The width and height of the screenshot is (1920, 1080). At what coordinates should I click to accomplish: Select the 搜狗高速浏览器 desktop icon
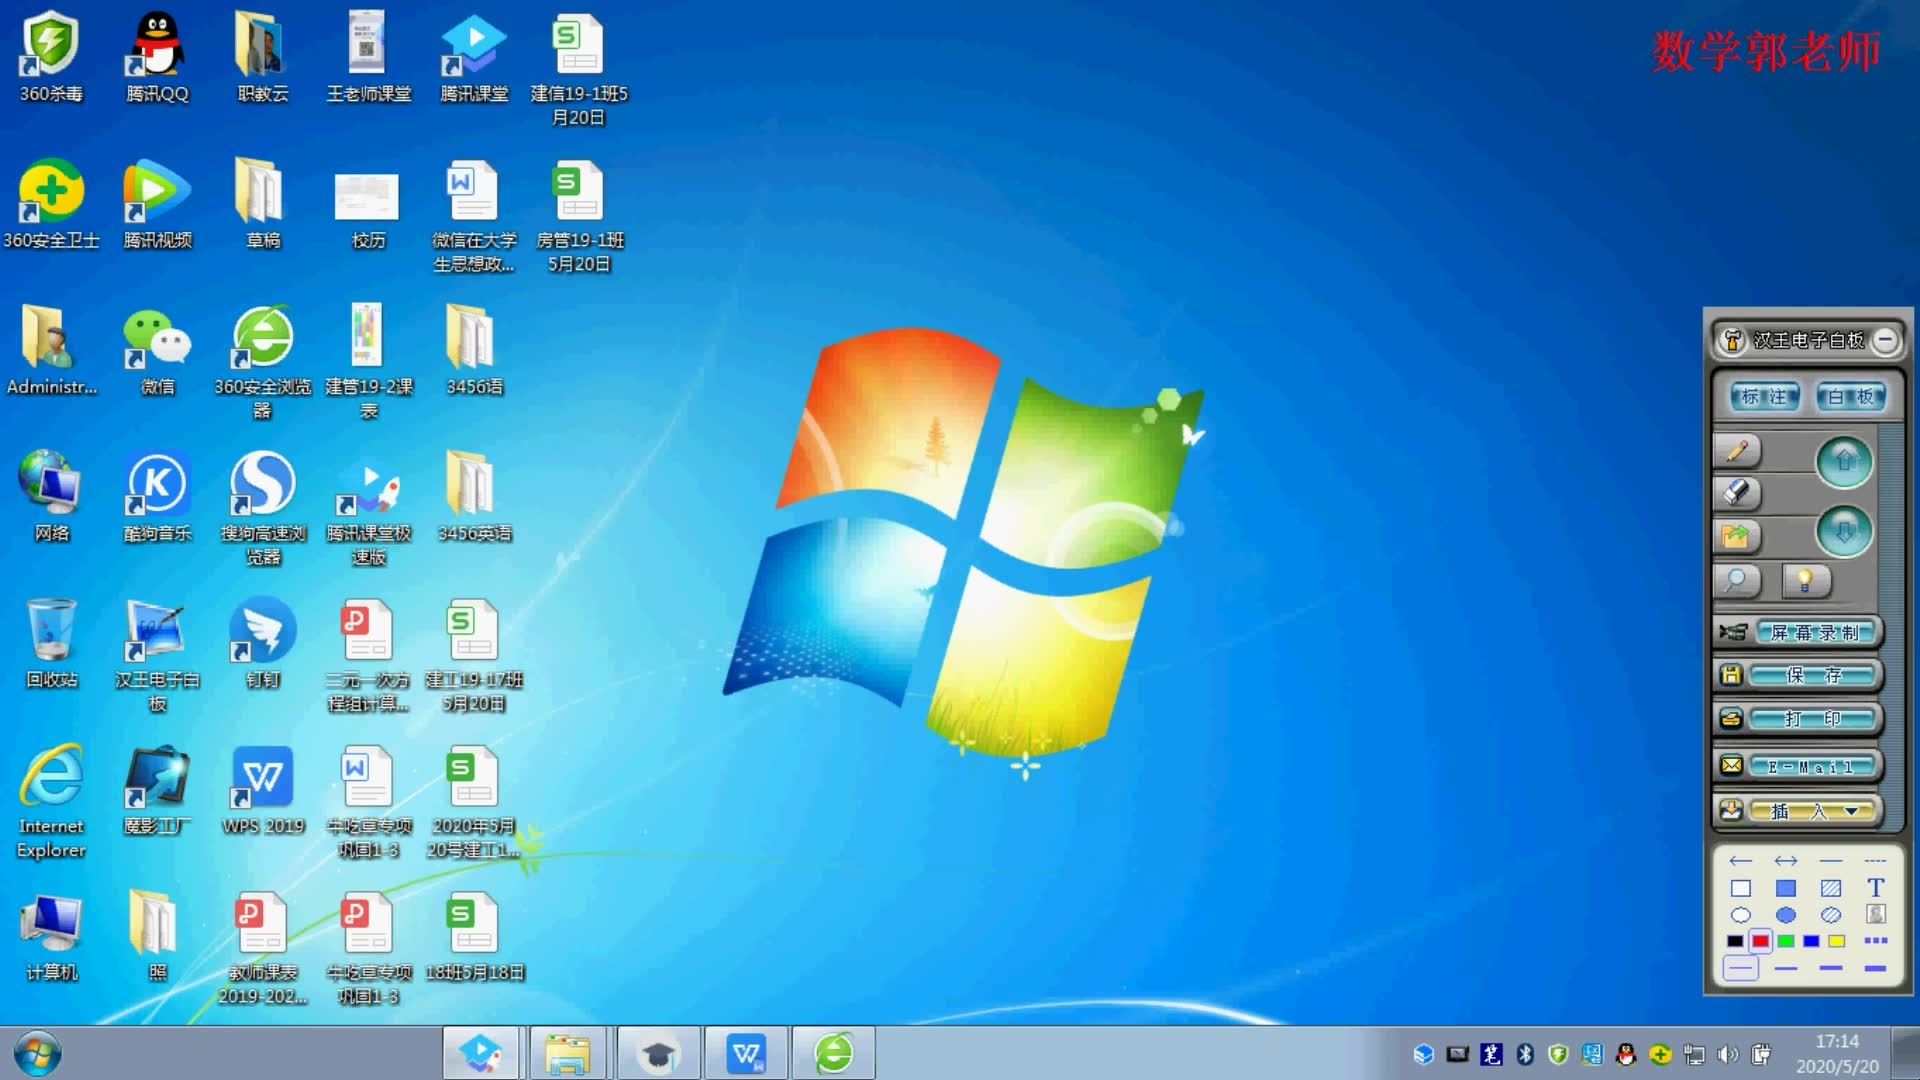(263, 508)
